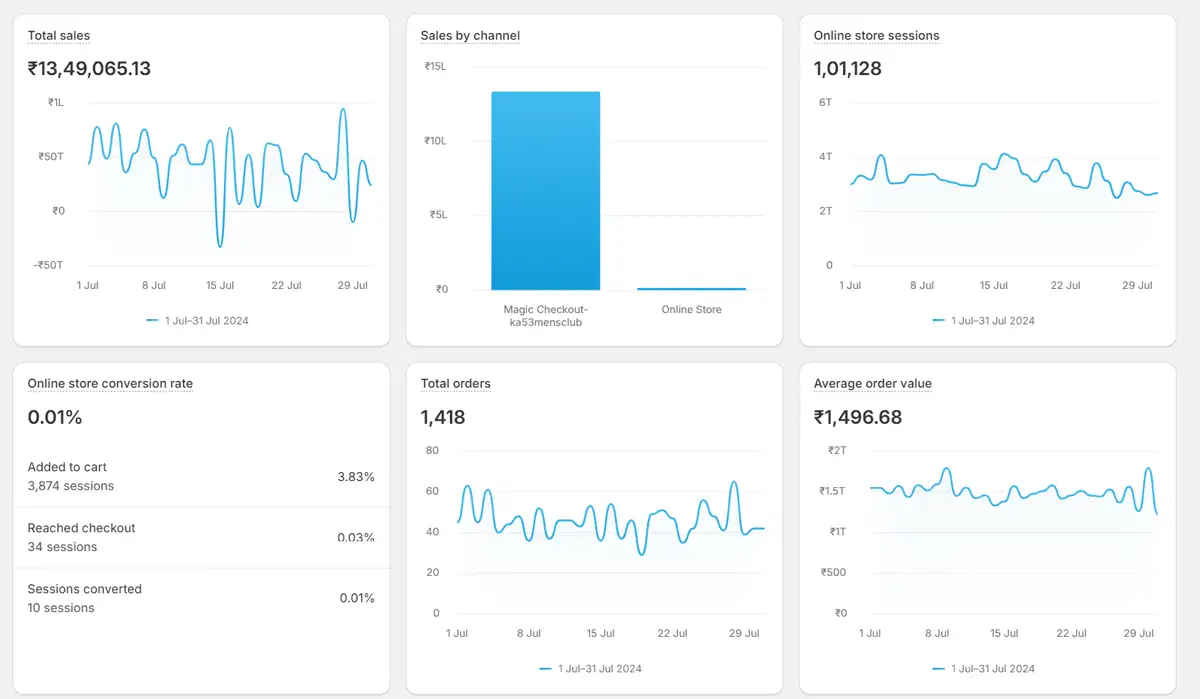Screen dimensions: 1200x699
Task: Click the 1,418 total orders figure
Action: click(443, 418)
